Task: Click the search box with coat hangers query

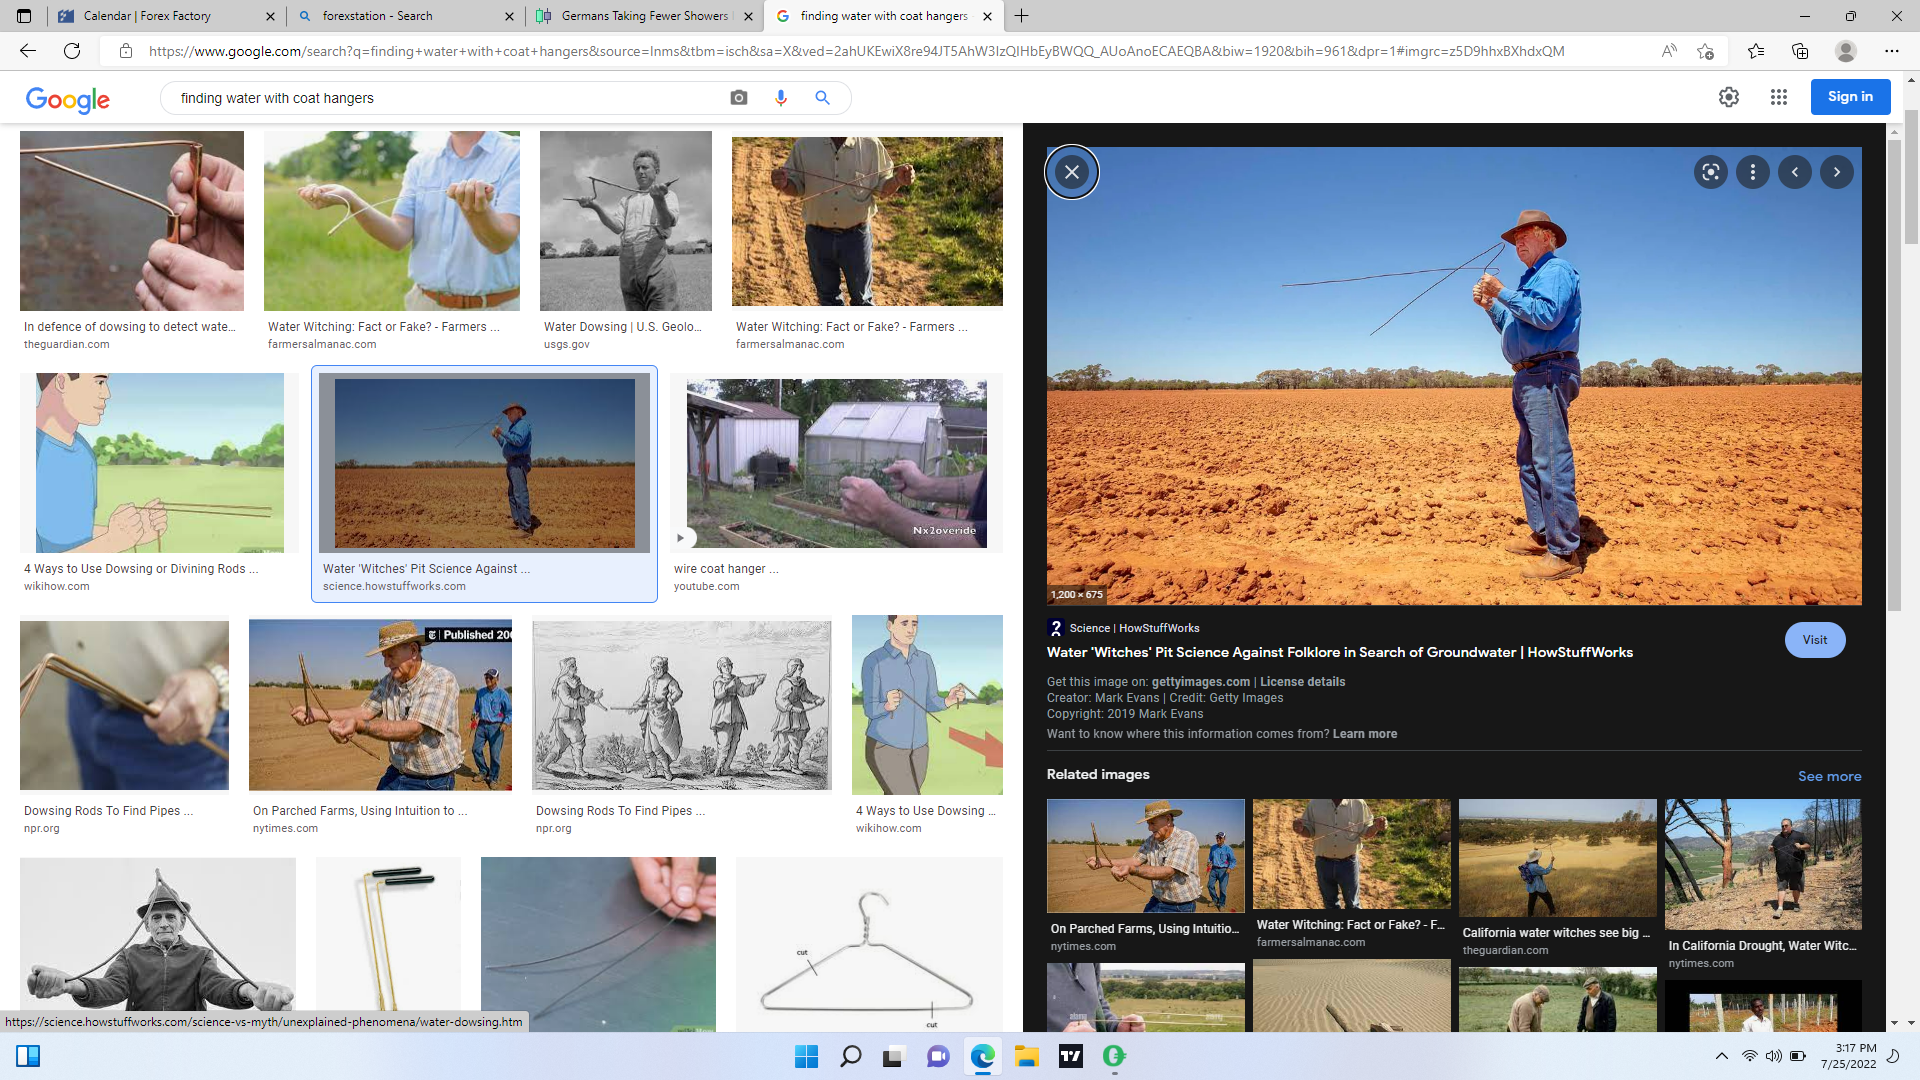Action: [440, 98]
